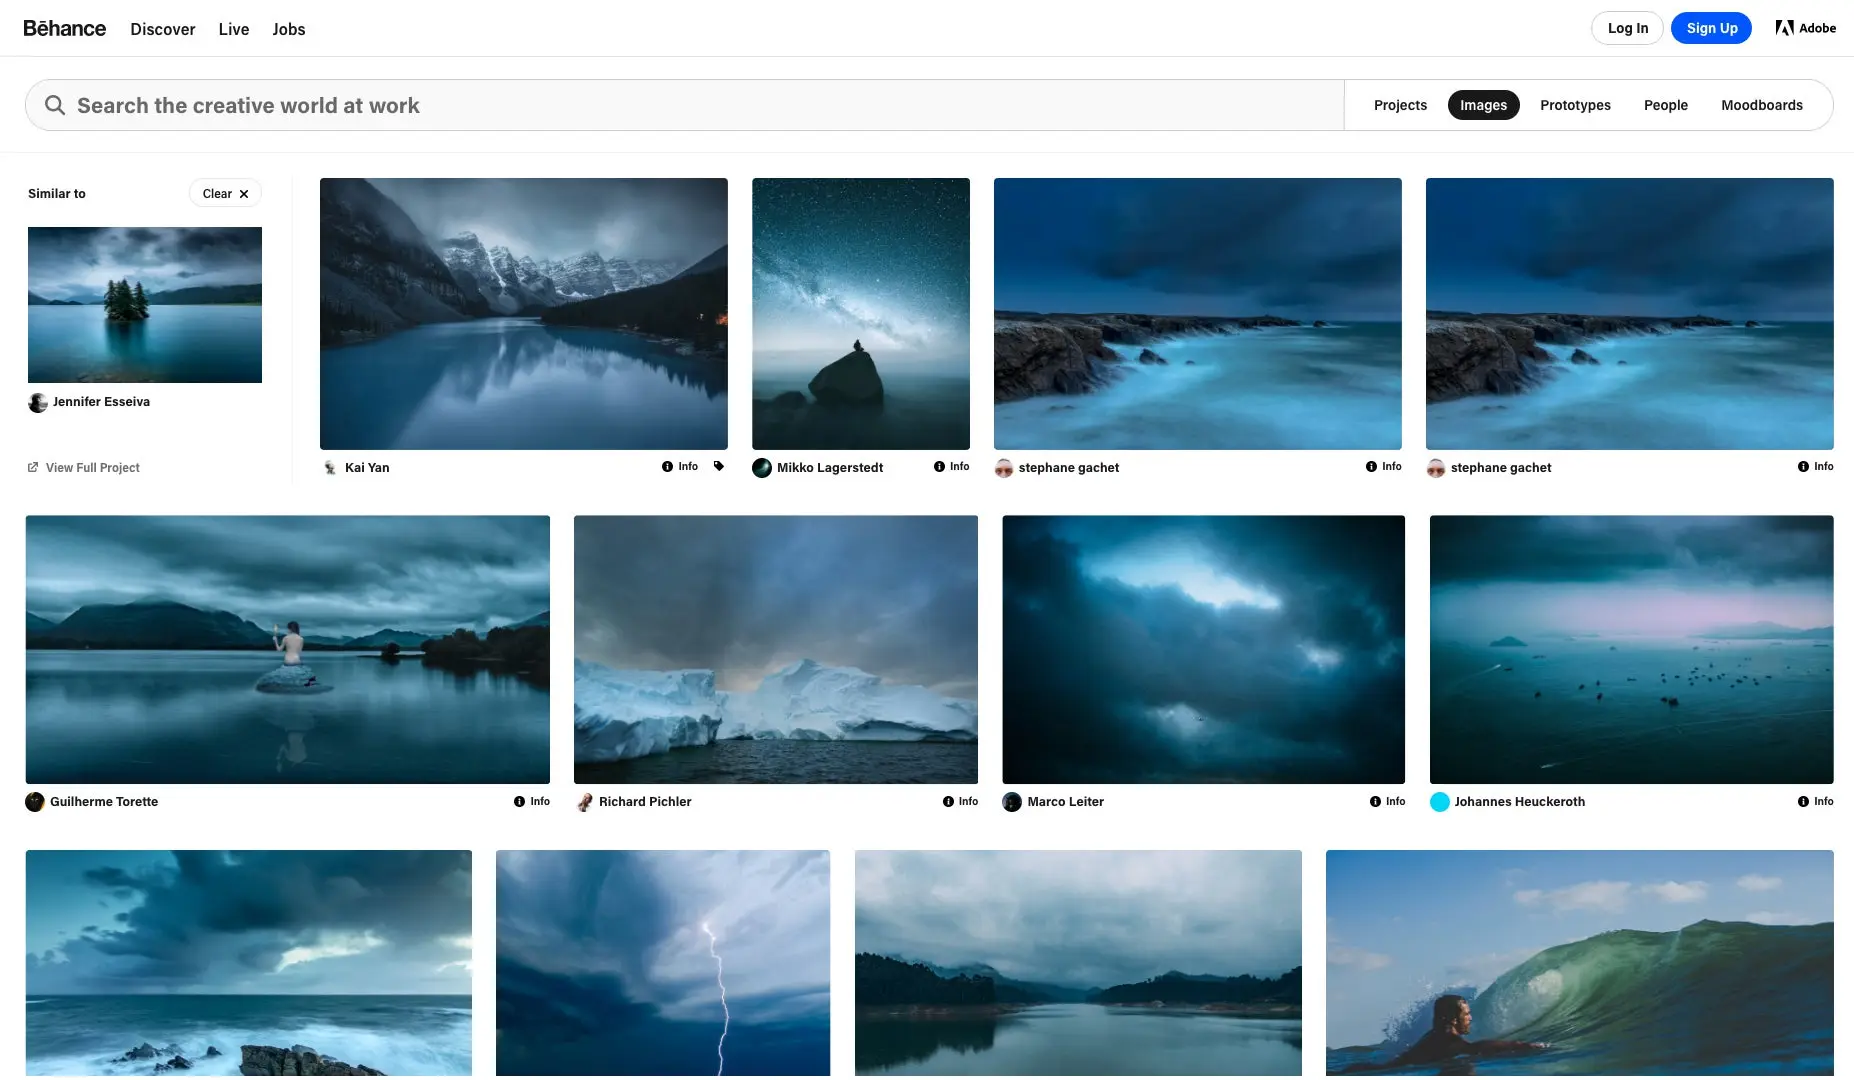Click the tag icon on Kai Yan's image
Image resolution: width=1854 pixels, height=1080 pixels.
click(x=720, y=466)
